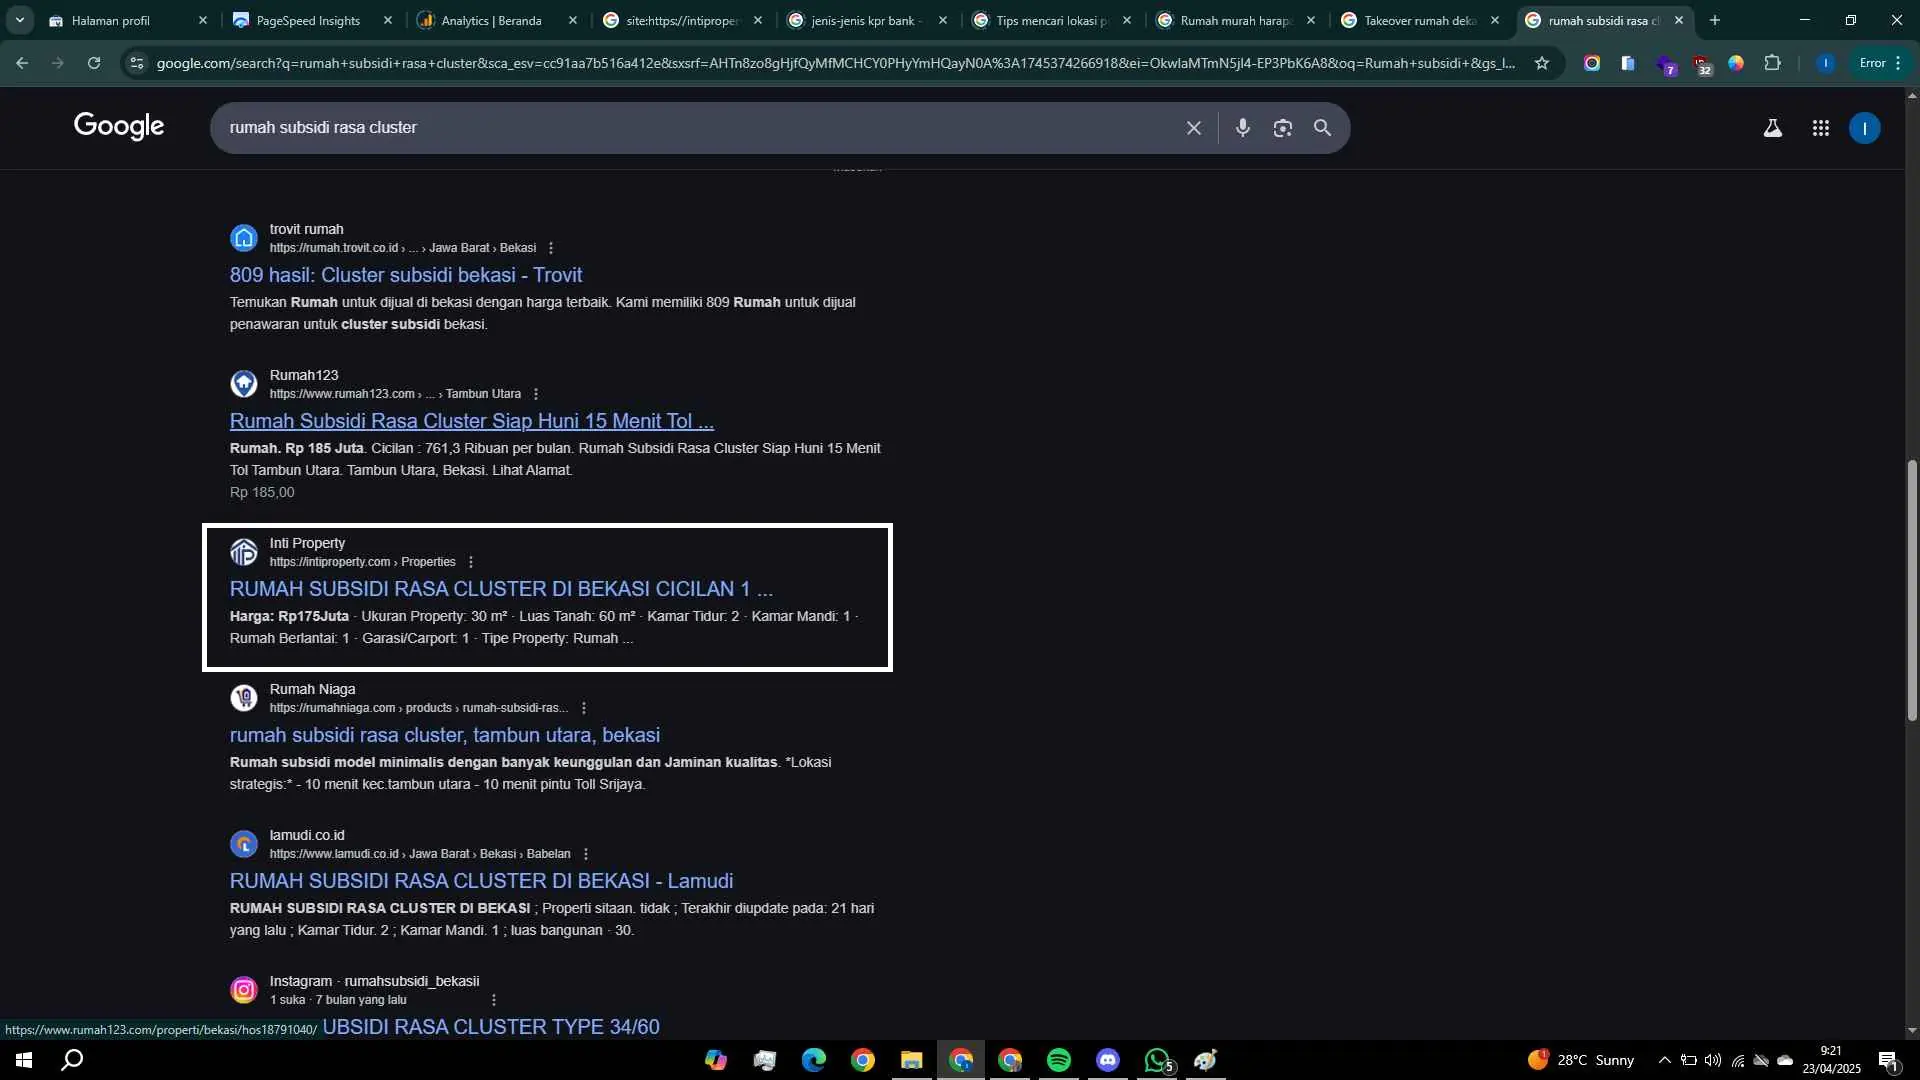1920x1080 pixels.
Task: Open Search Labs flask icon
Action: coord(1772,128)
